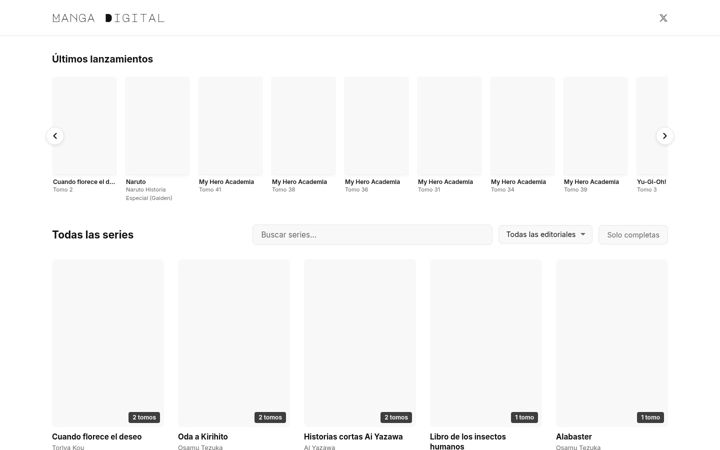Open My Hero Academia Tomo 36 cover
720x450 pixels.
[377, 126]
